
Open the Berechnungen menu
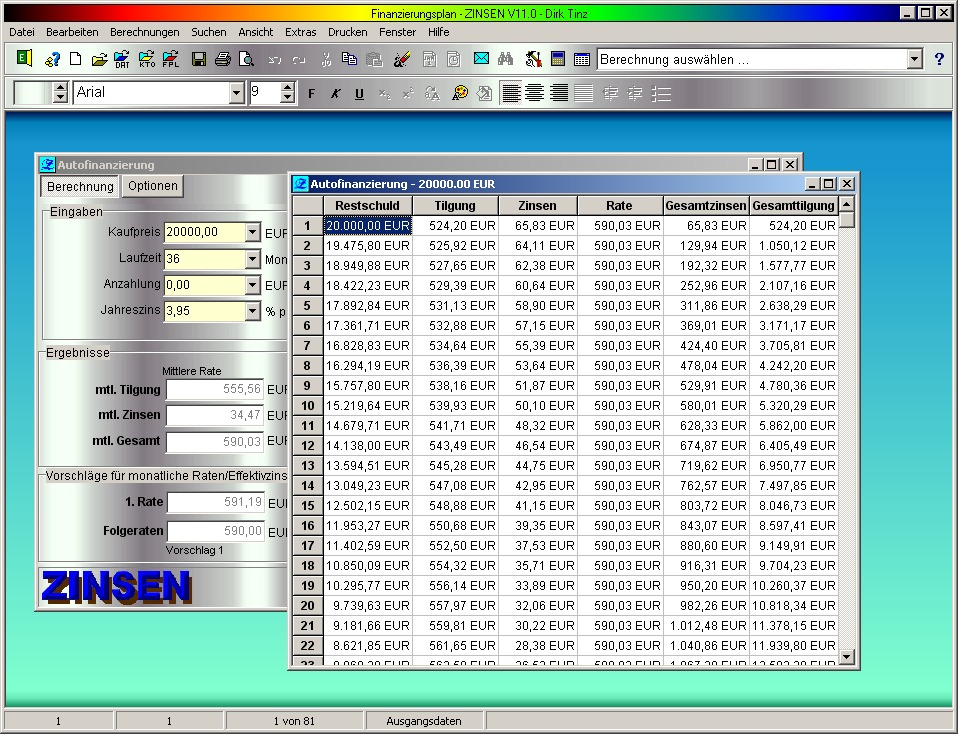[x=145, y=32]
